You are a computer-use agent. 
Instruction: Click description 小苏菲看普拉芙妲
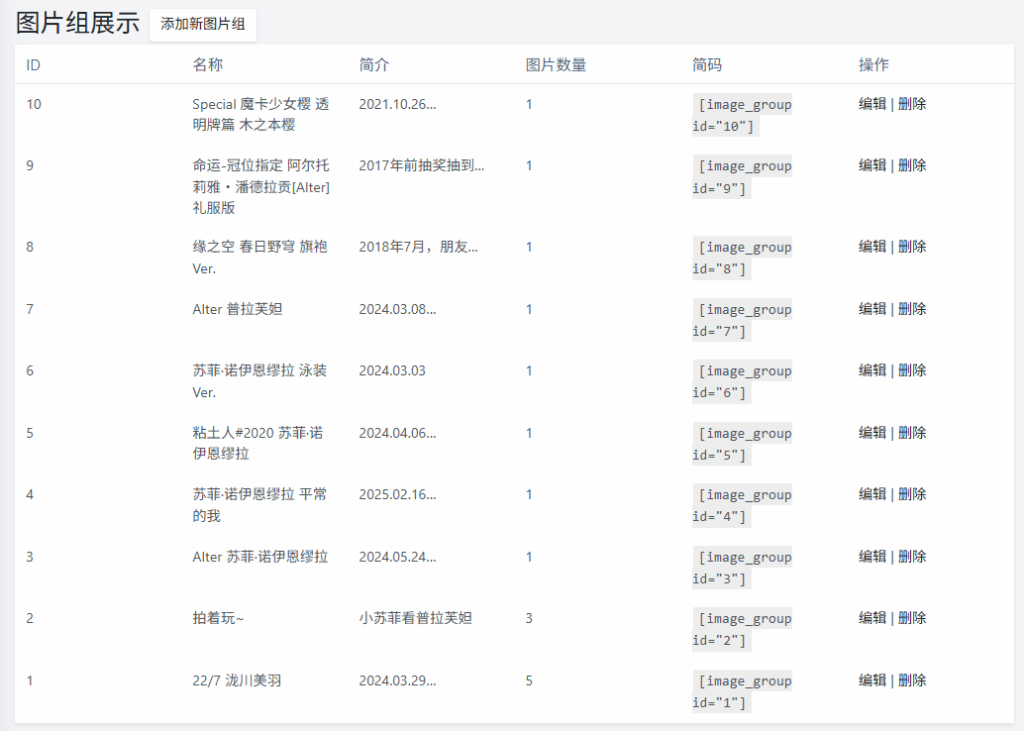pyautogui.click(x=415, y=618)
